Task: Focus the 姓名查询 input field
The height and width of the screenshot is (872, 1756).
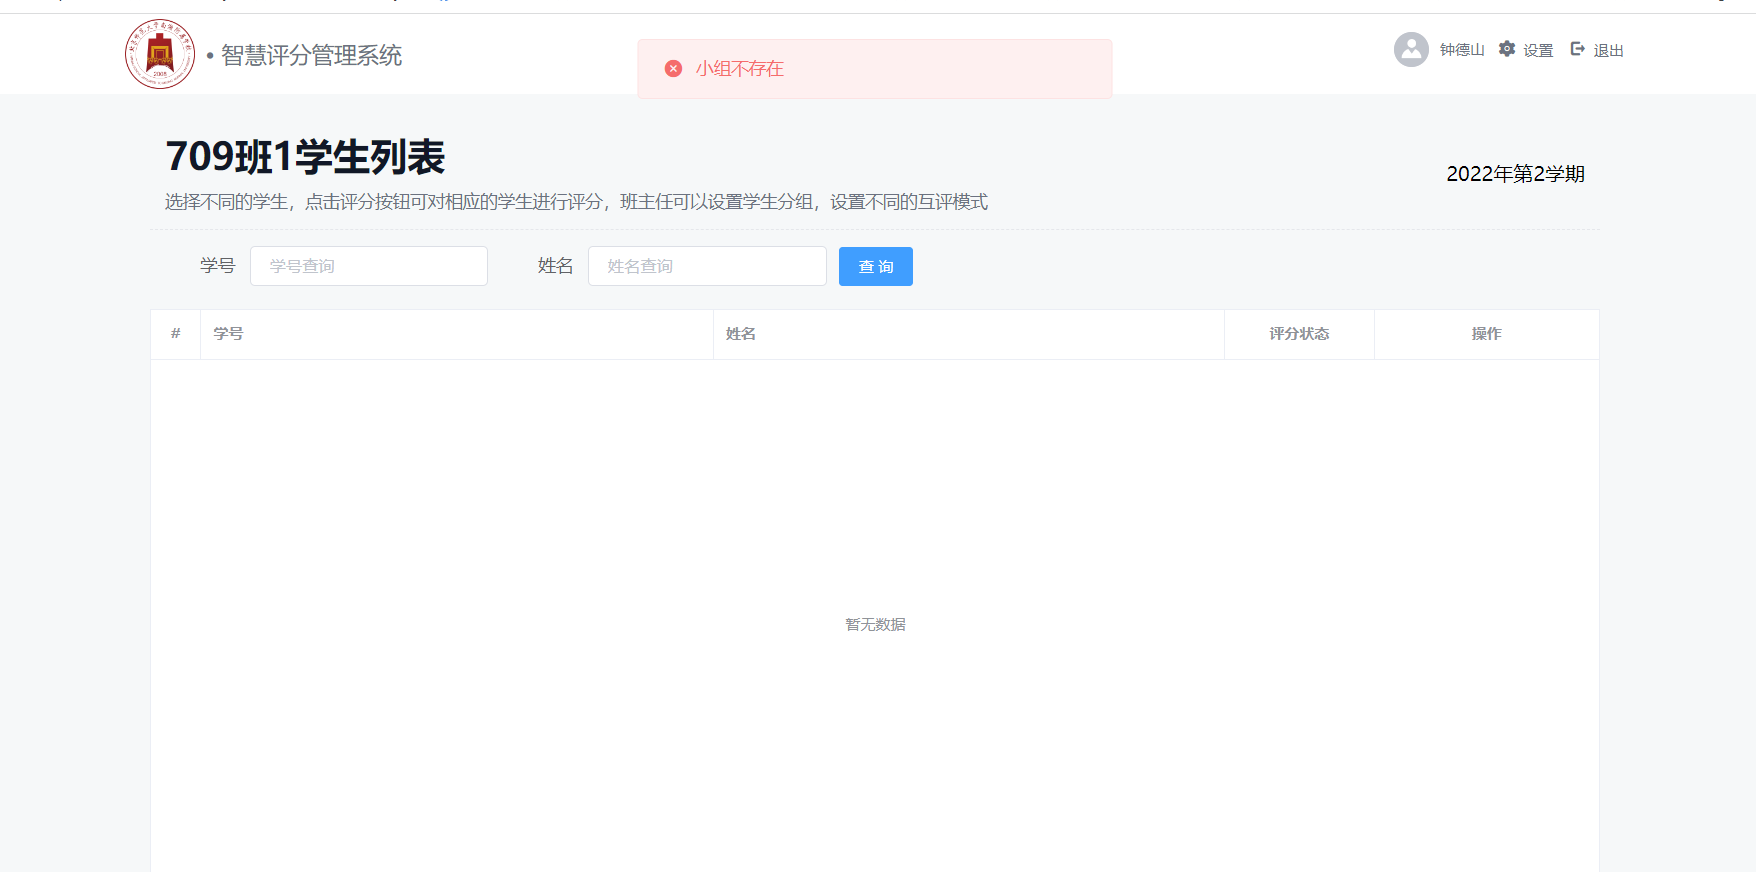Action: [707, 266]
